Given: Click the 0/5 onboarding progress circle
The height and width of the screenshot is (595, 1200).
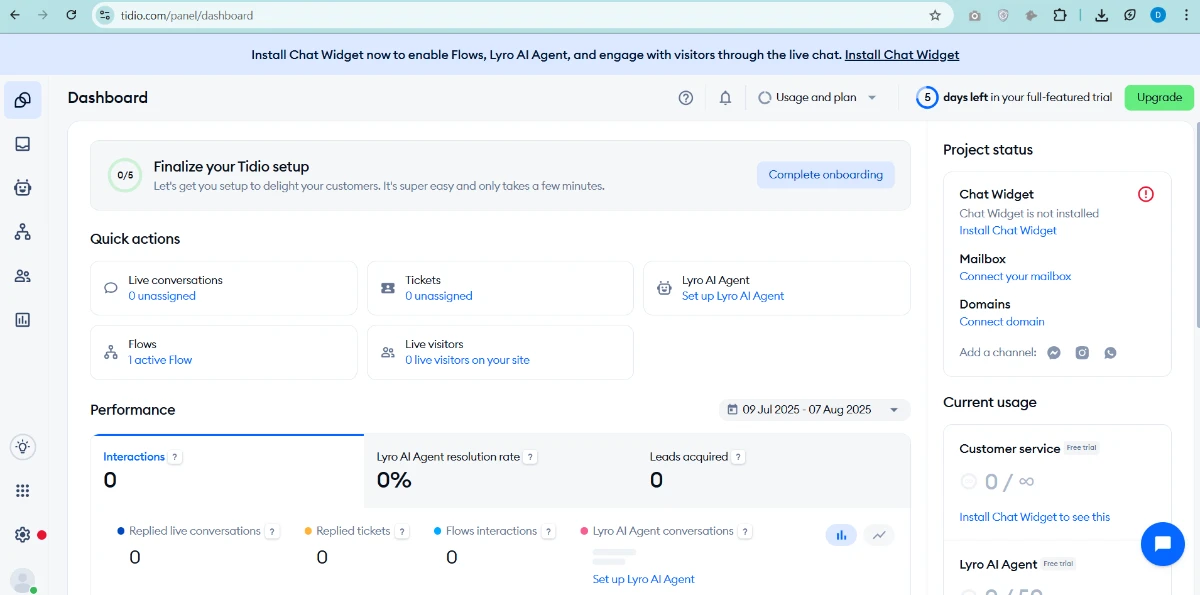Looking at the screenshot, I should coord(125,175).
